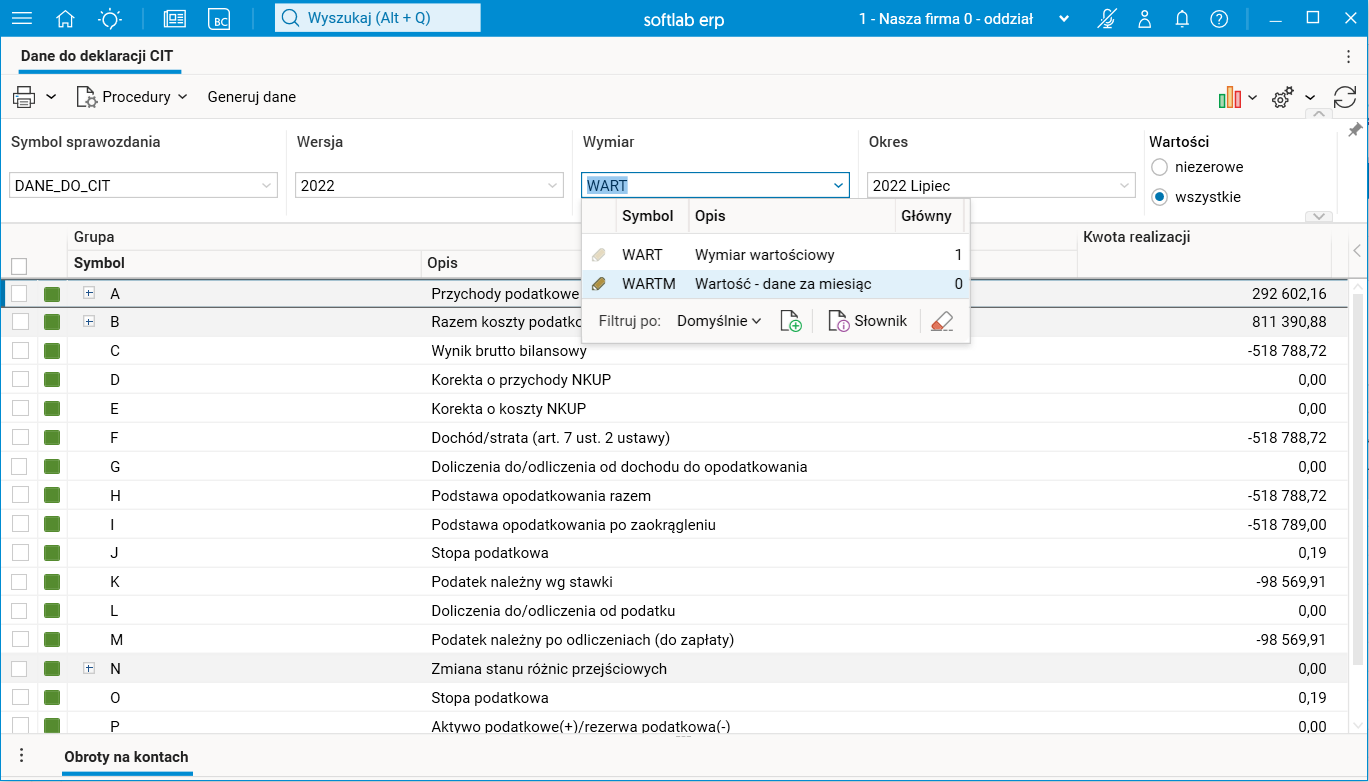This screenshot has height=782, width=1369.
Task: Open the Procedury menu
Action: 131,97
